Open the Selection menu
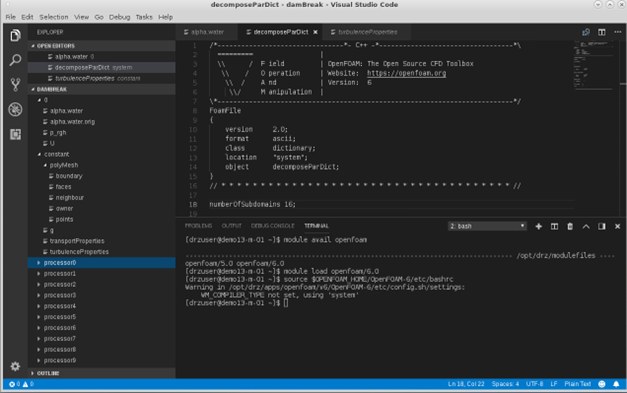The width and height of the screenshot is (627, 393). 54,17
